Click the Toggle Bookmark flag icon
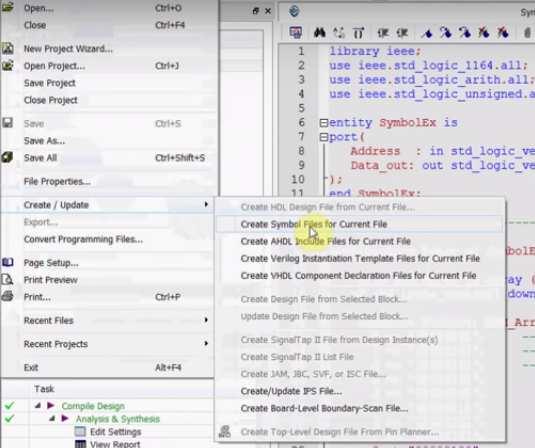Viewport: 535px width, 448px height. coord(426,33)
